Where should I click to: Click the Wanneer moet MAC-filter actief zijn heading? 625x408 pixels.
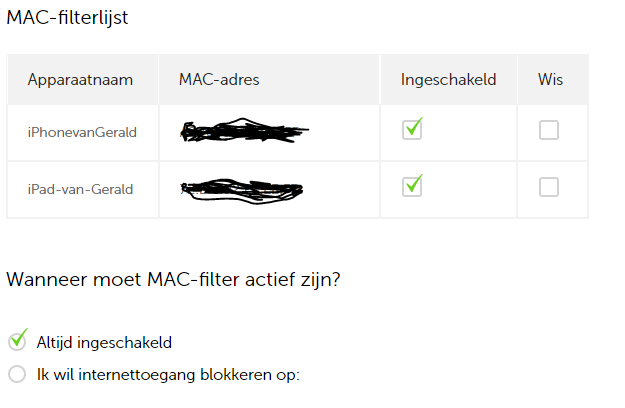coord(173,279)
